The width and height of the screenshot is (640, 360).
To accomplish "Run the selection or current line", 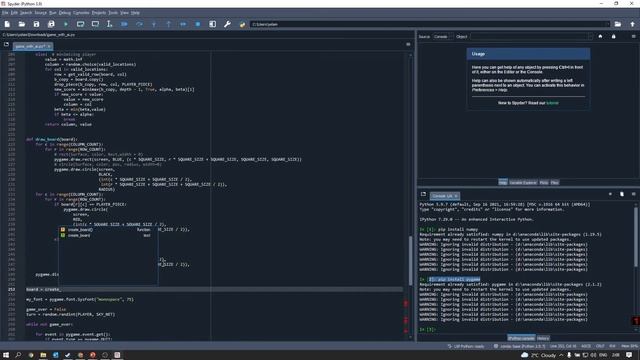I will coord(109,24).
